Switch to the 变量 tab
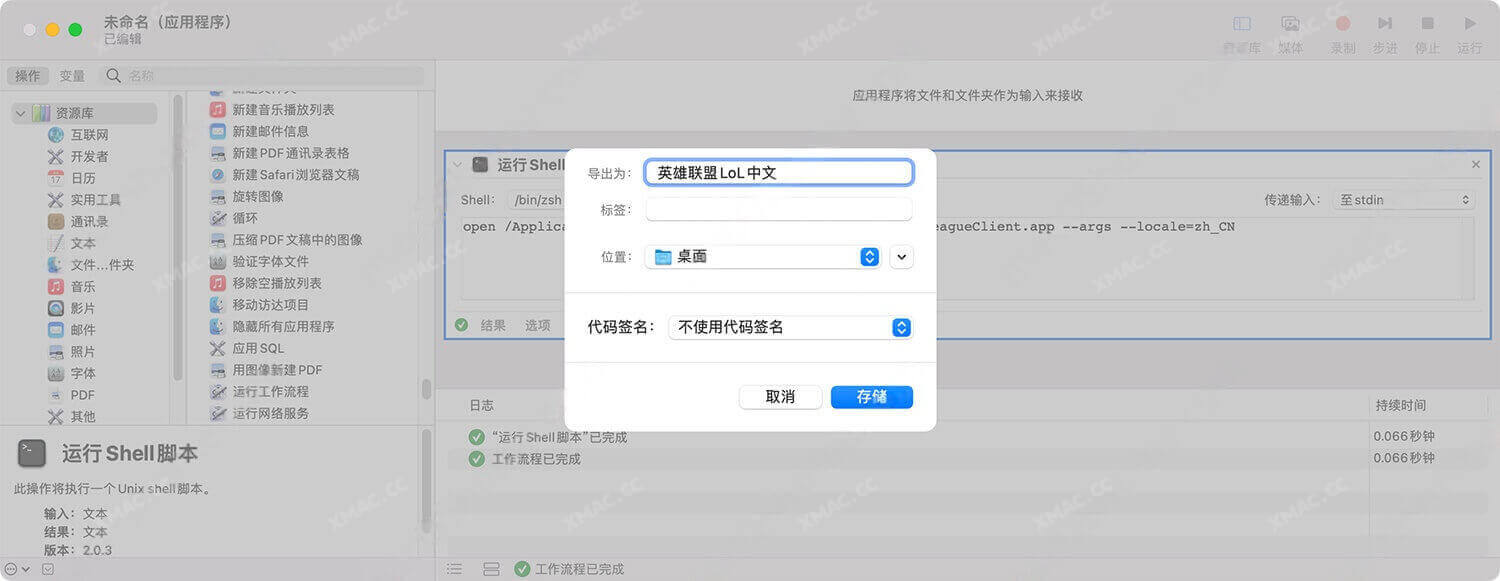Image resolution: width=1500 pixels, height=581 pixels. point(70,75)
